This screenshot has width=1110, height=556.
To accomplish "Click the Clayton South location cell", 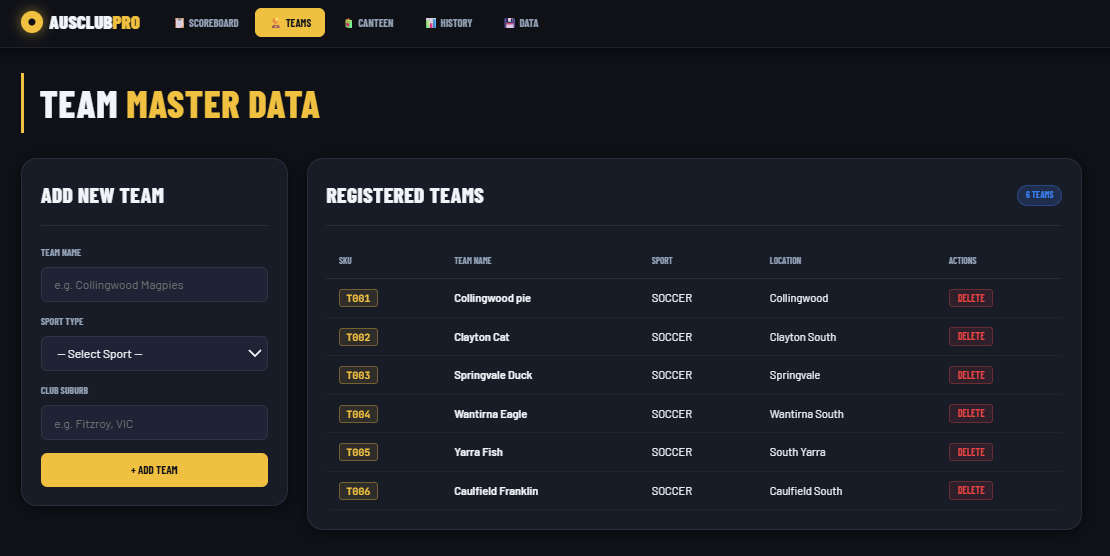I will [x=803, y=337].
